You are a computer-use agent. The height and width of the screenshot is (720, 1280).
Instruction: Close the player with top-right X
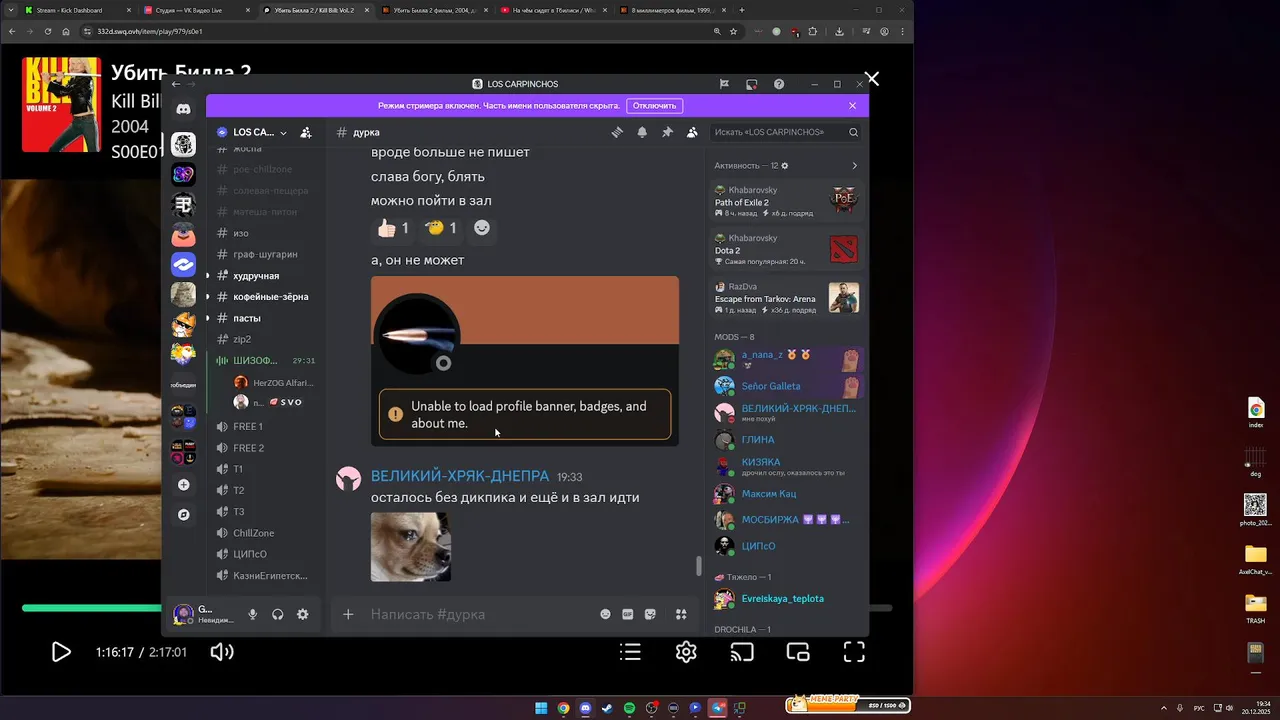pyautogui.click(x=872, y=78)
